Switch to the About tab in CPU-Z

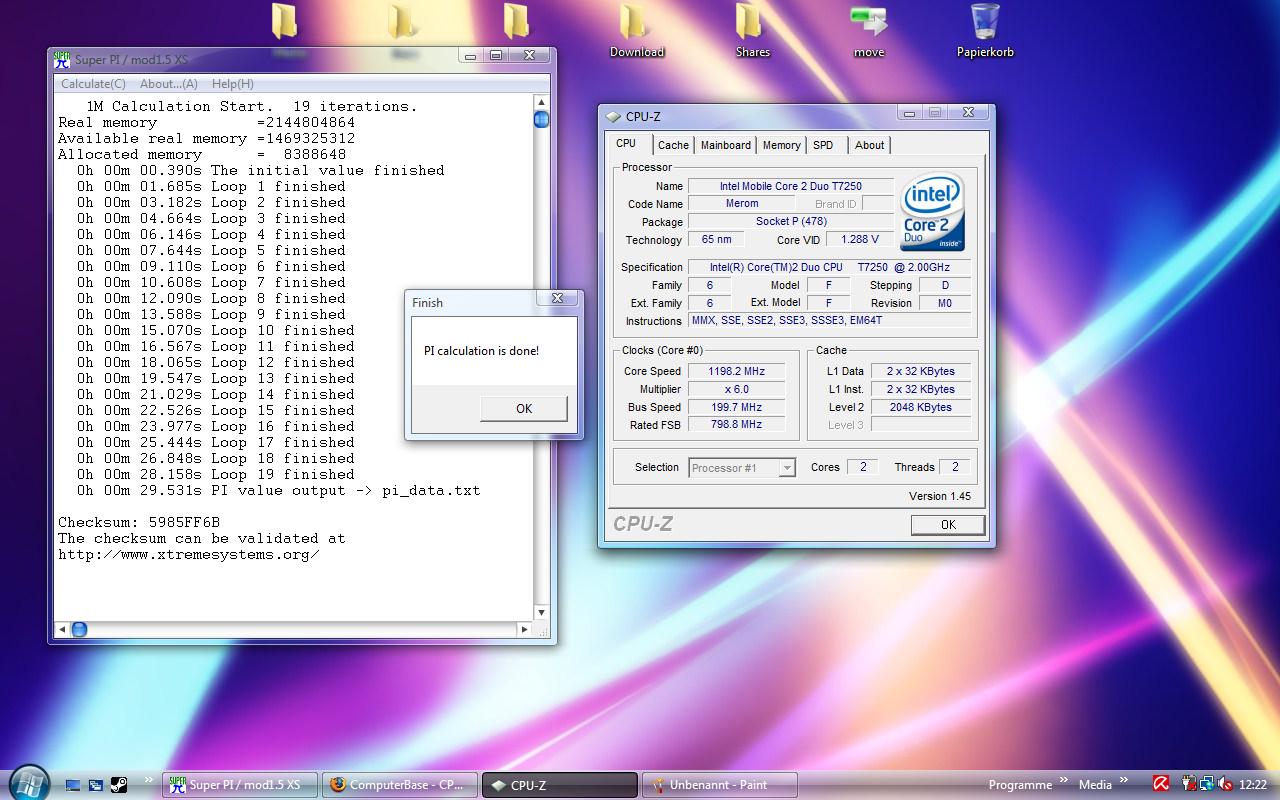(x=869, y=145)
